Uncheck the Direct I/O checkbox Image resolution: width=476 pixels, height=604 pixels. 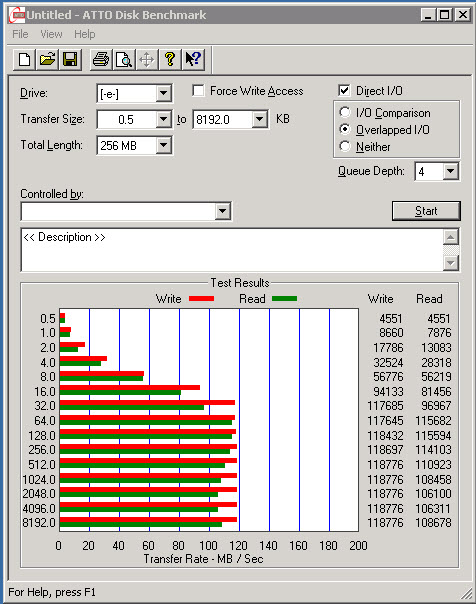tap(344, 91)
